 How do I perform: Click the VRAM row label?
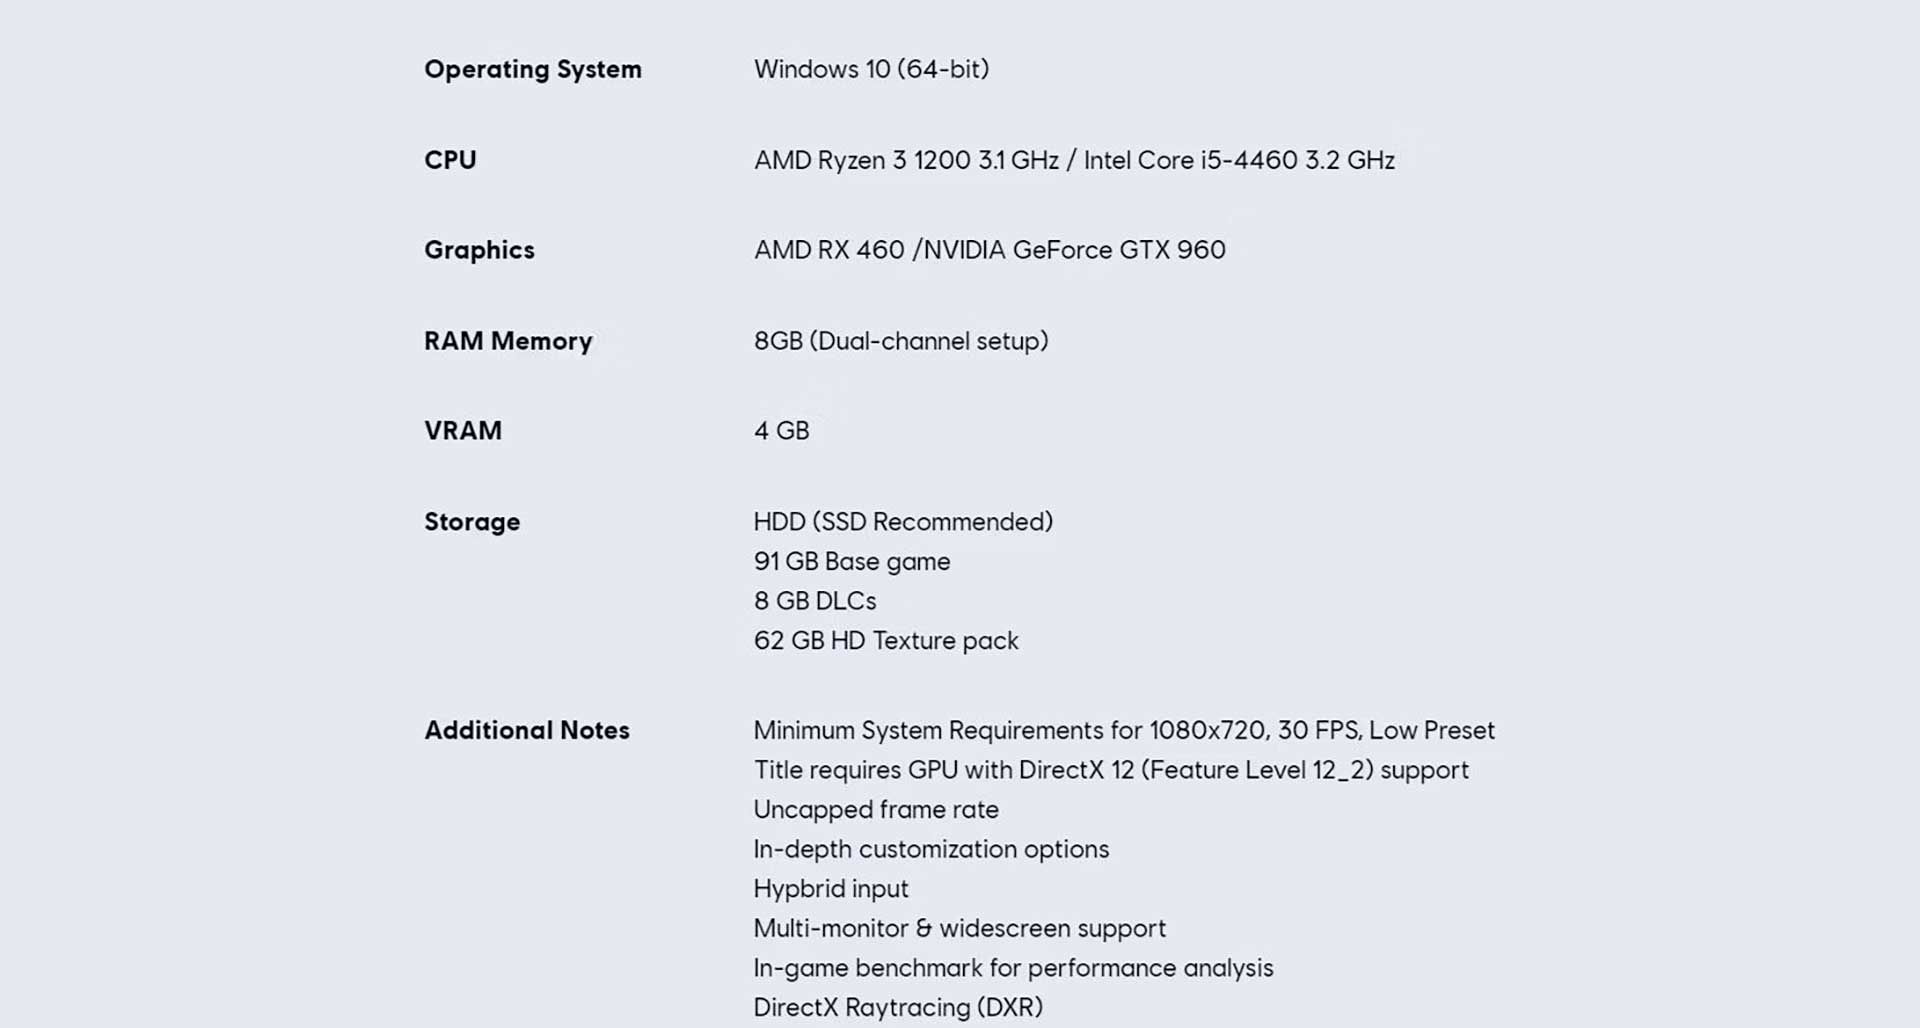[x=463, y=431]
